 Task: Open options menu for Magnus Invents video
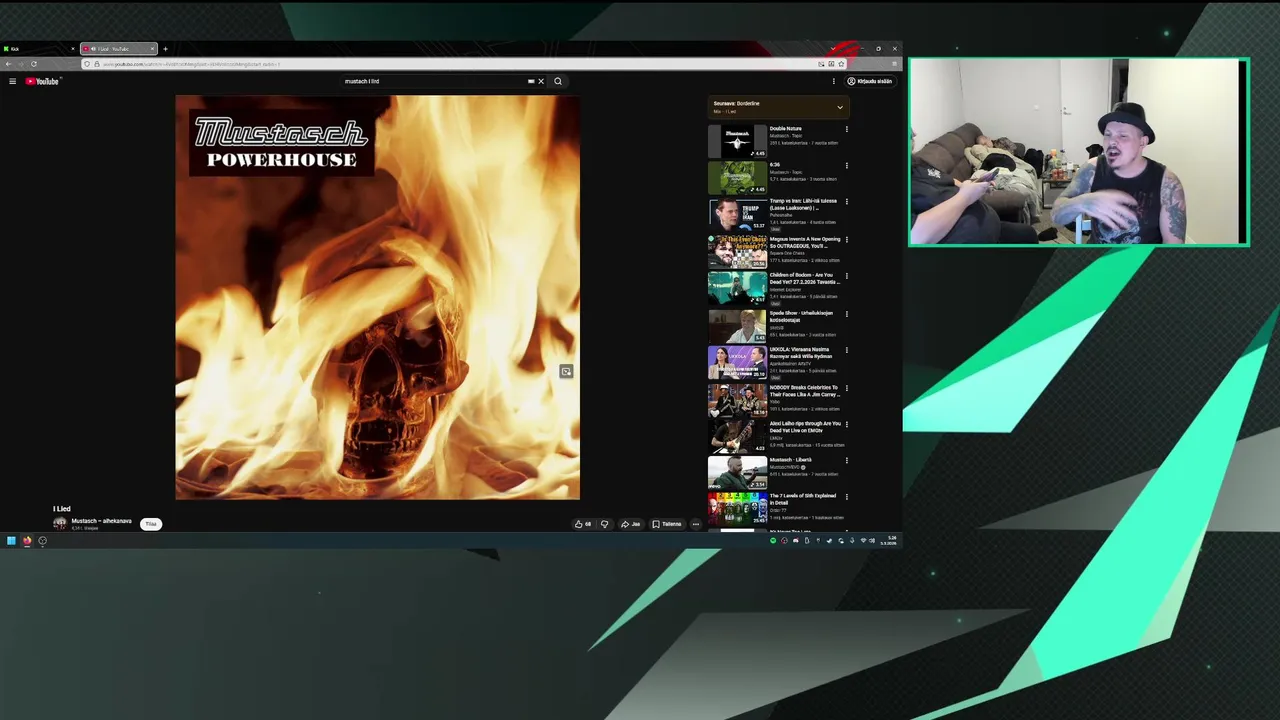[x=846, y=240]
